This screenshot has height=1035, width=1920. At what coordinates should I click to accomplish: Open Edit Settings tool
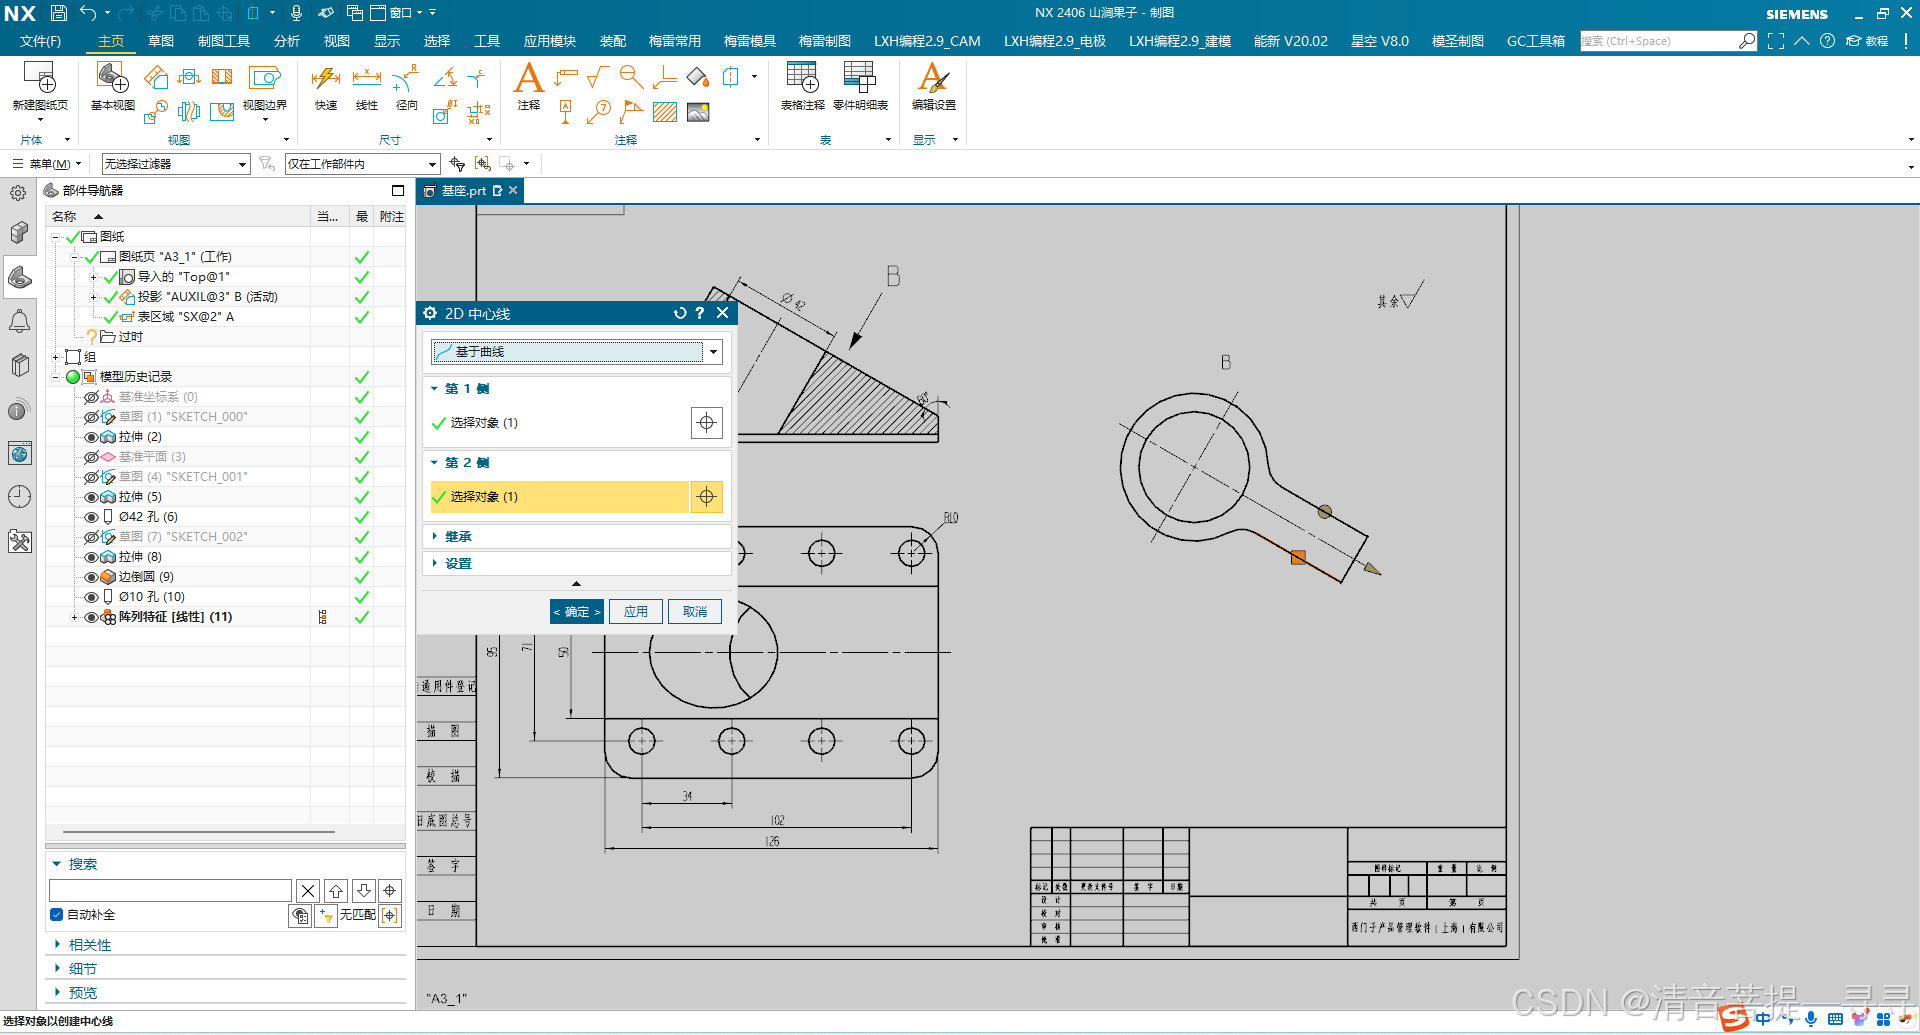tap(933, 78)
